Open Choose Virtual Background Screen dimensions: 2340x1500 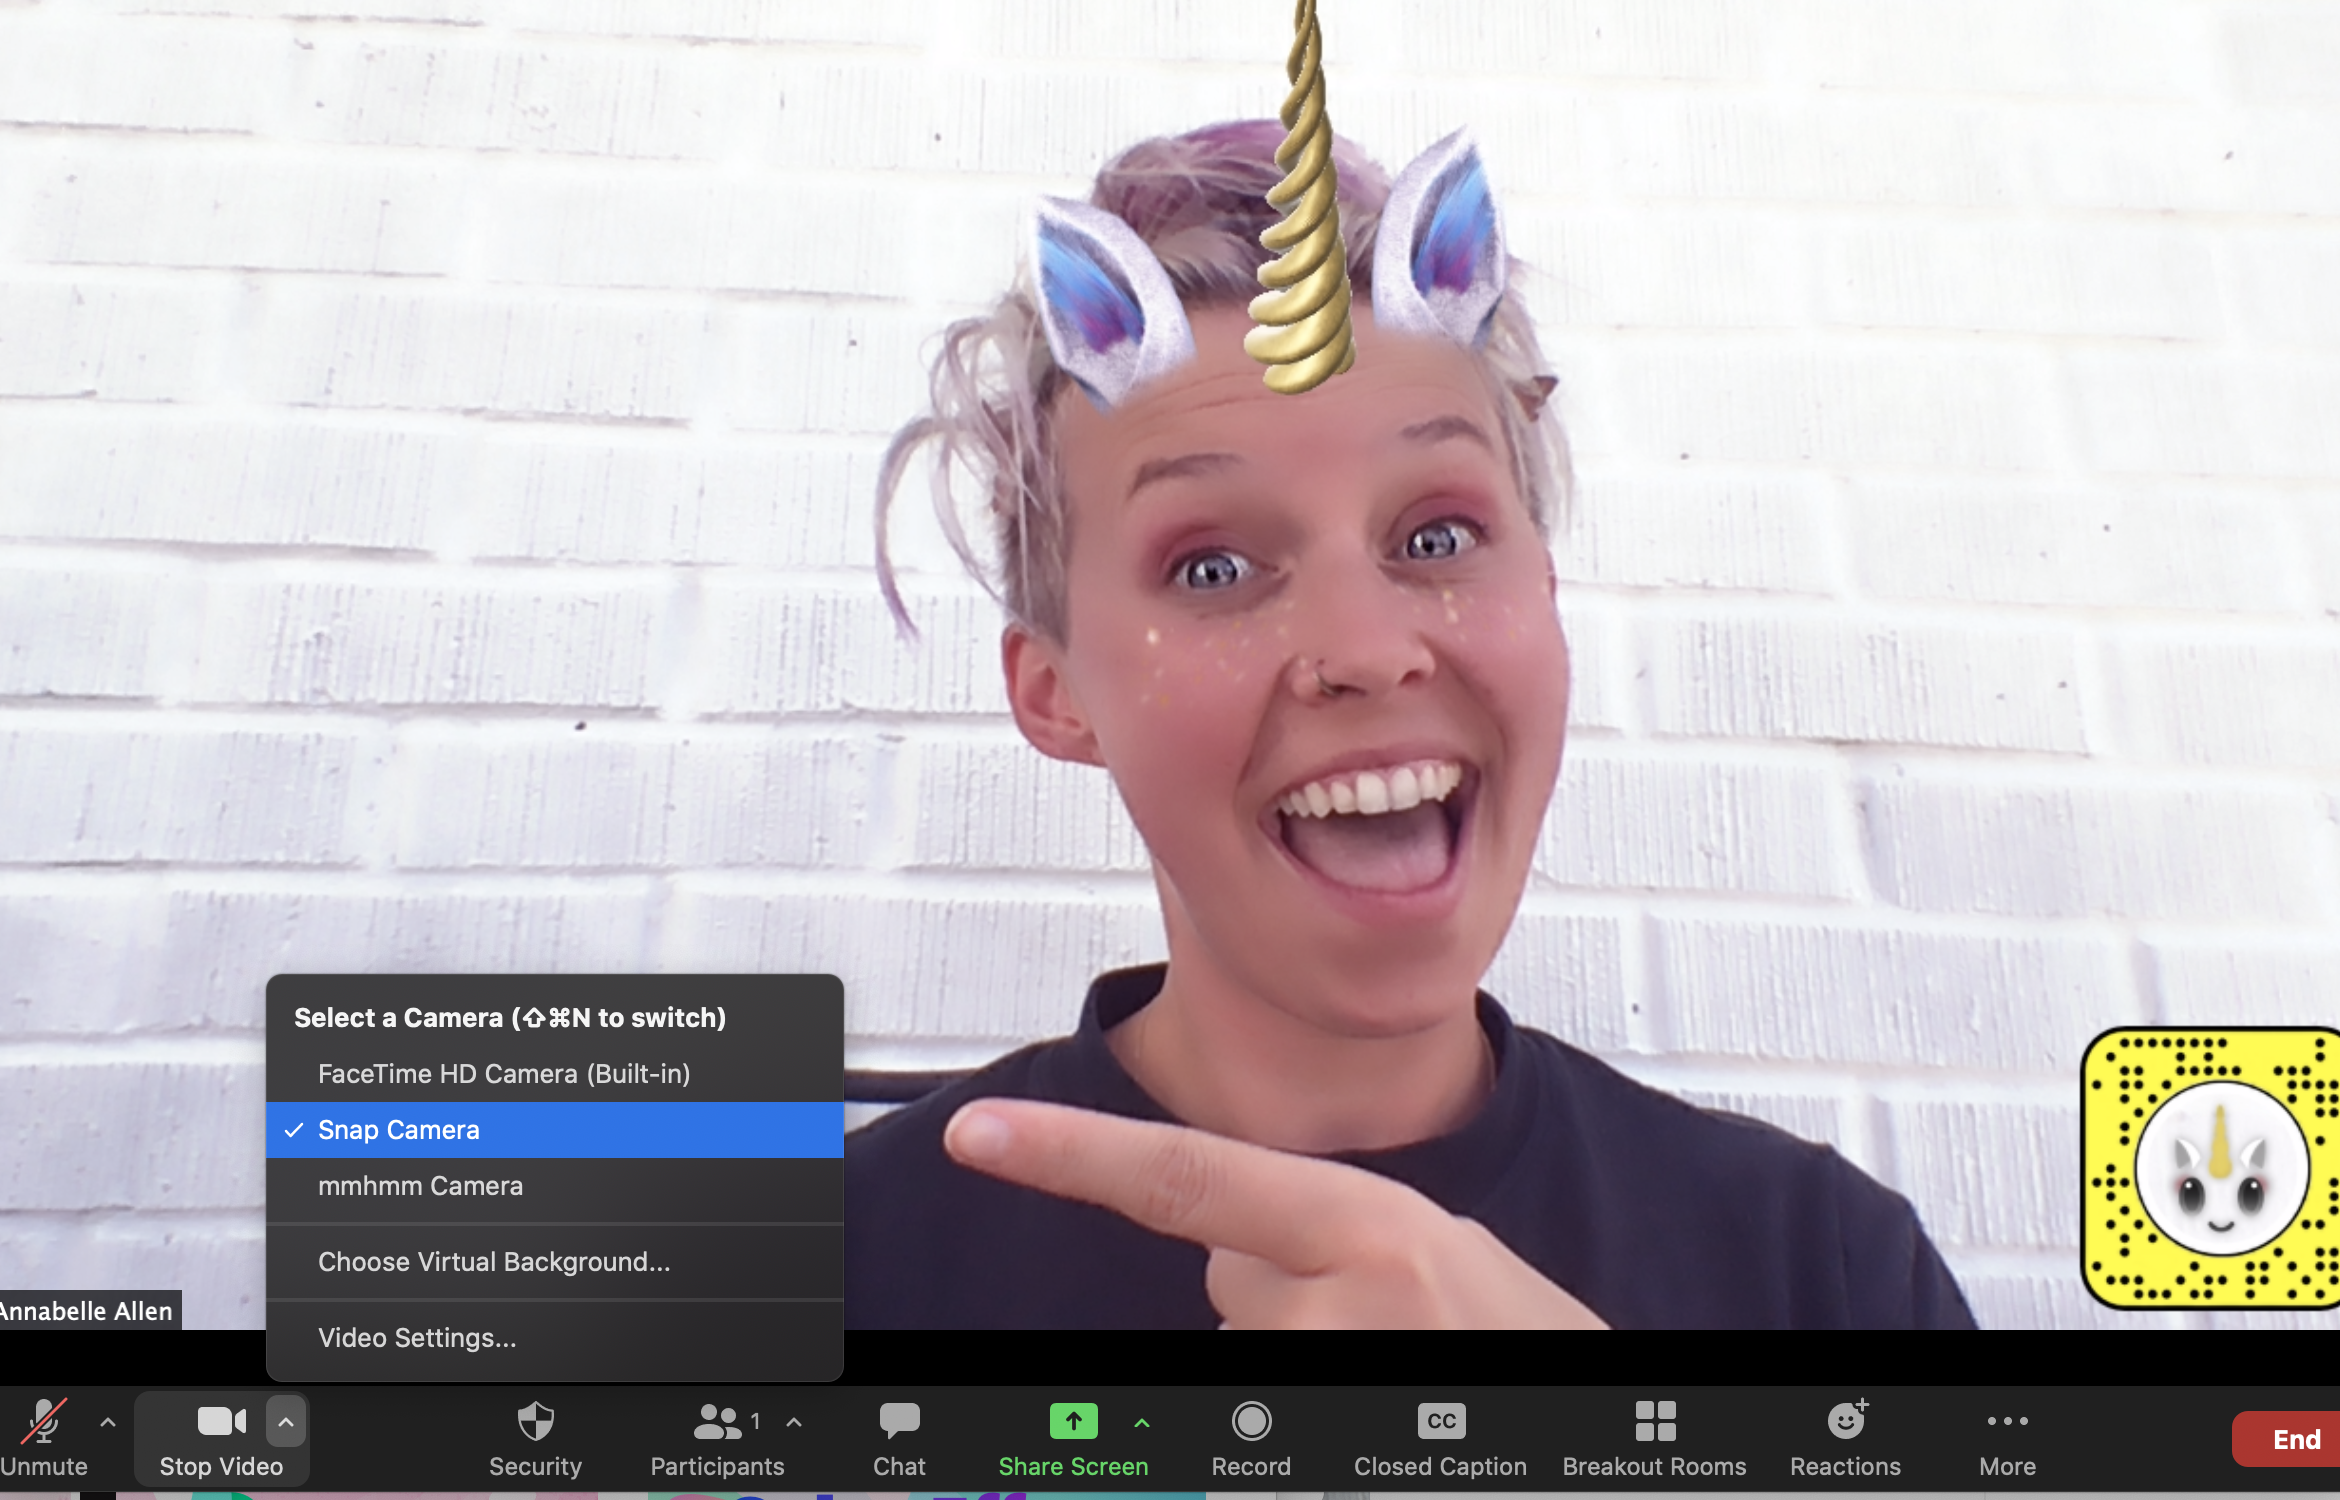[494, 1262]
